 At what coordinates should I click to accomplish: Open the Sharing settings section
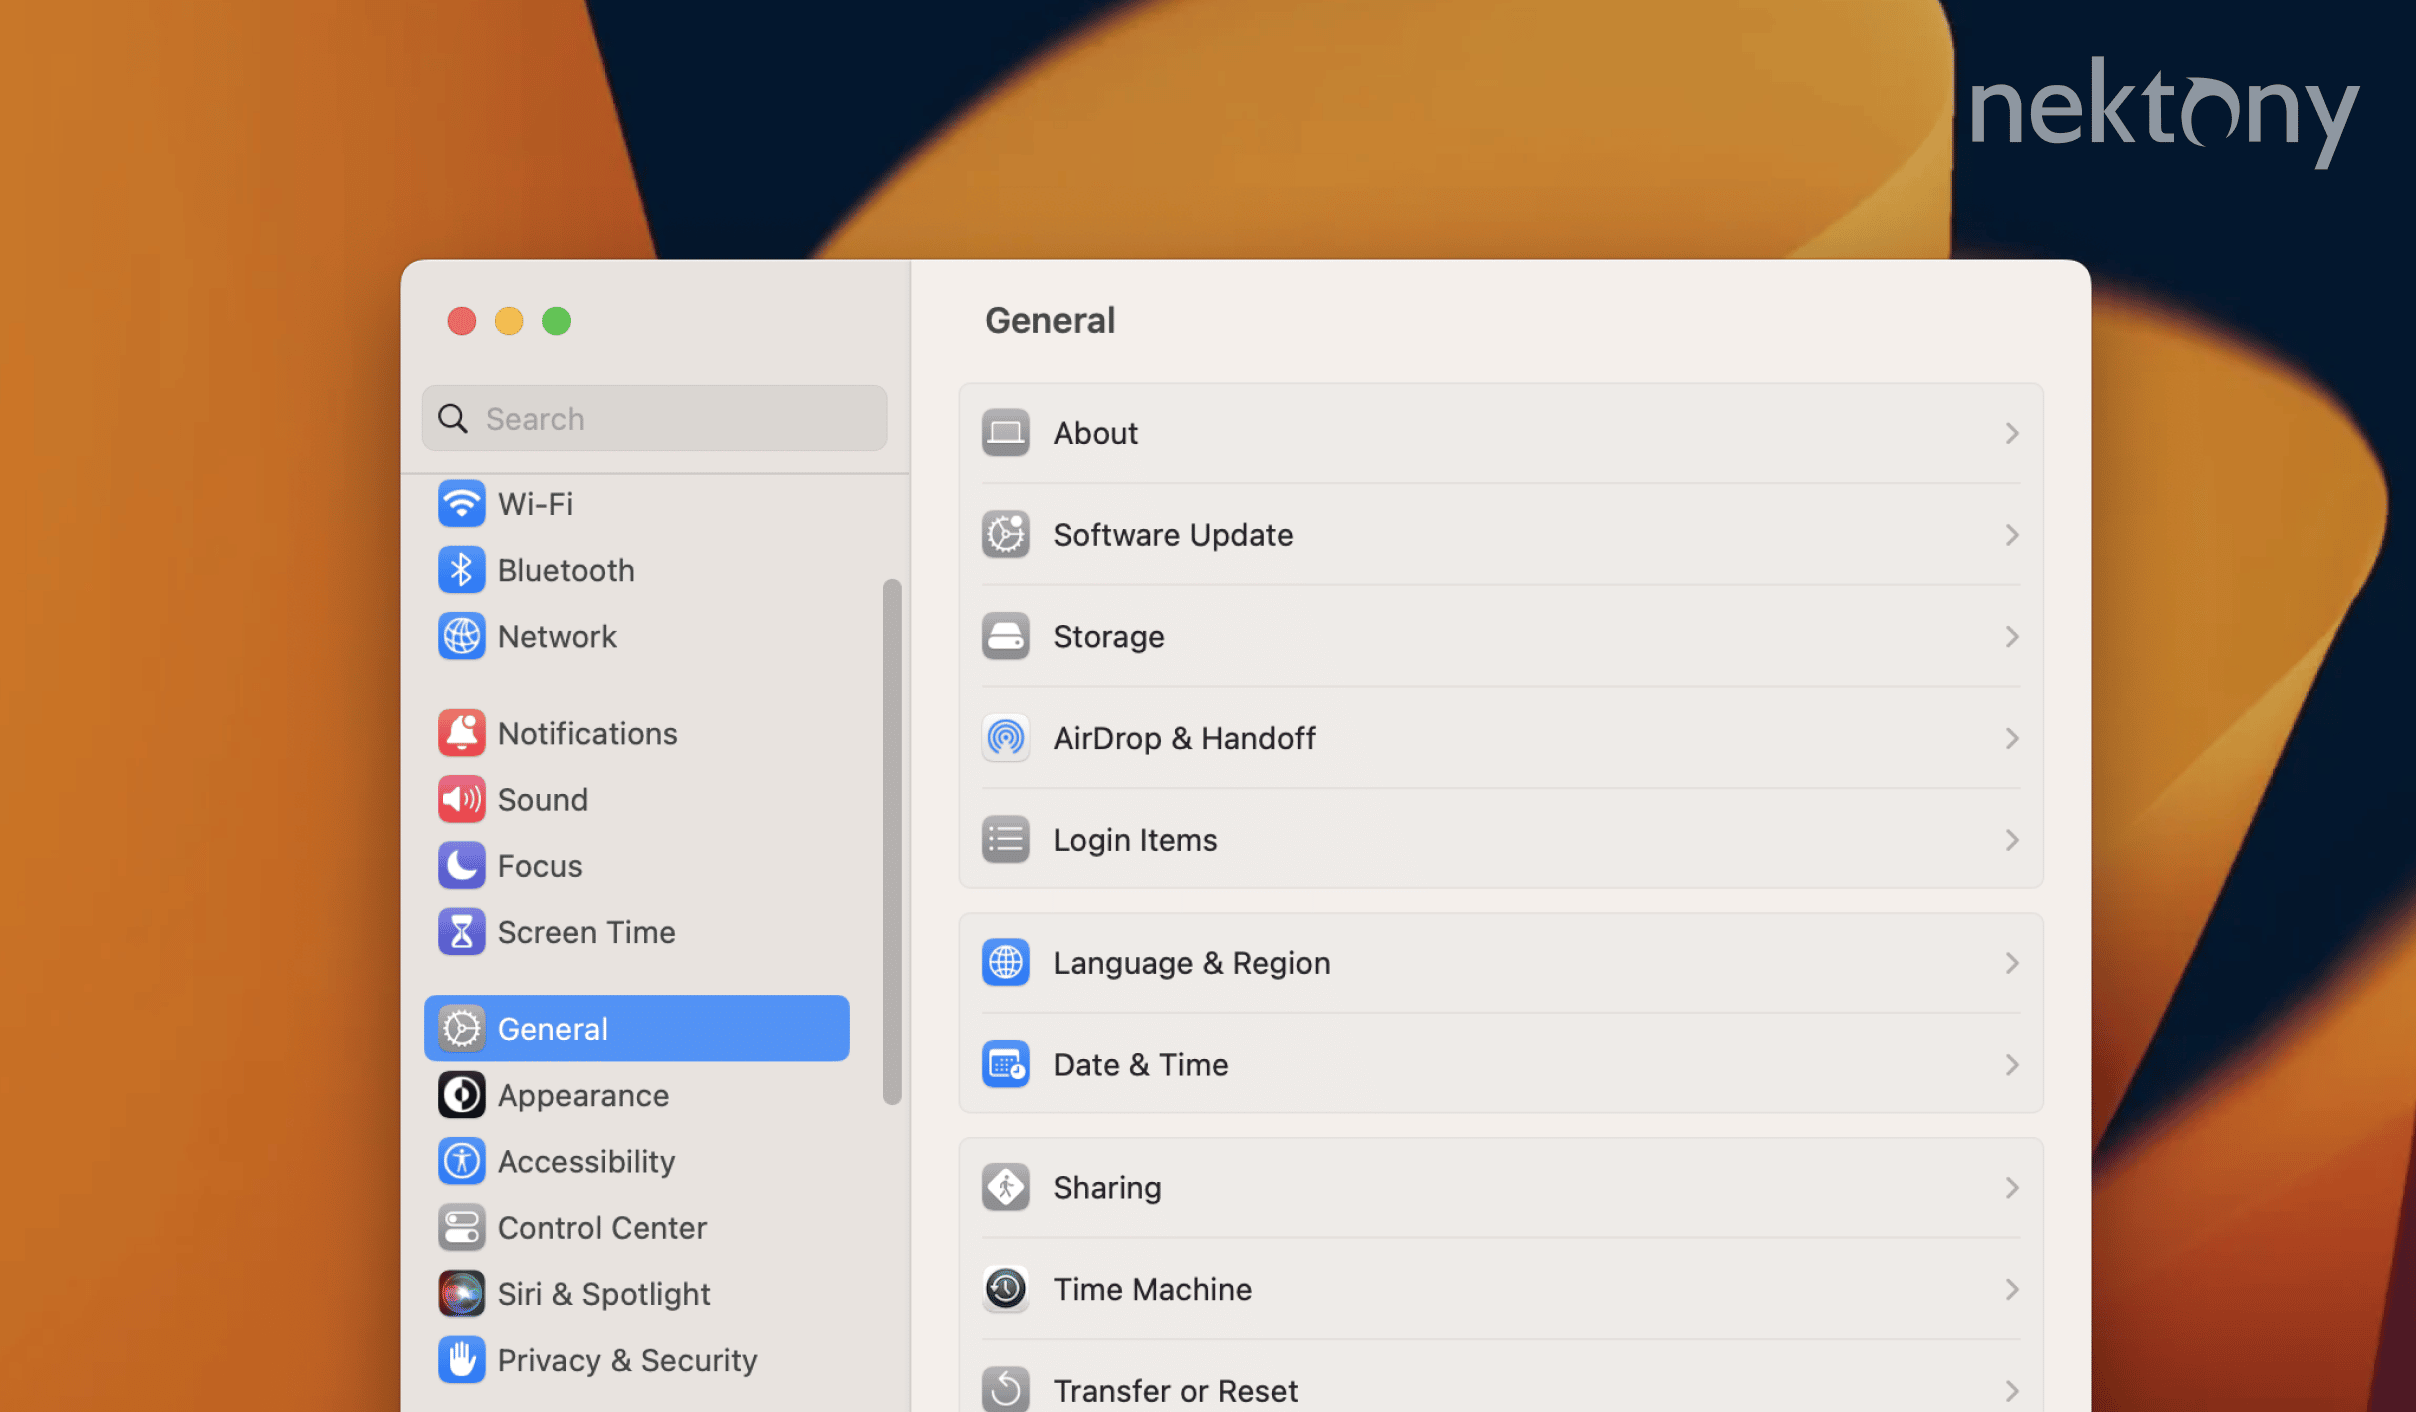pos(1500,1187)
